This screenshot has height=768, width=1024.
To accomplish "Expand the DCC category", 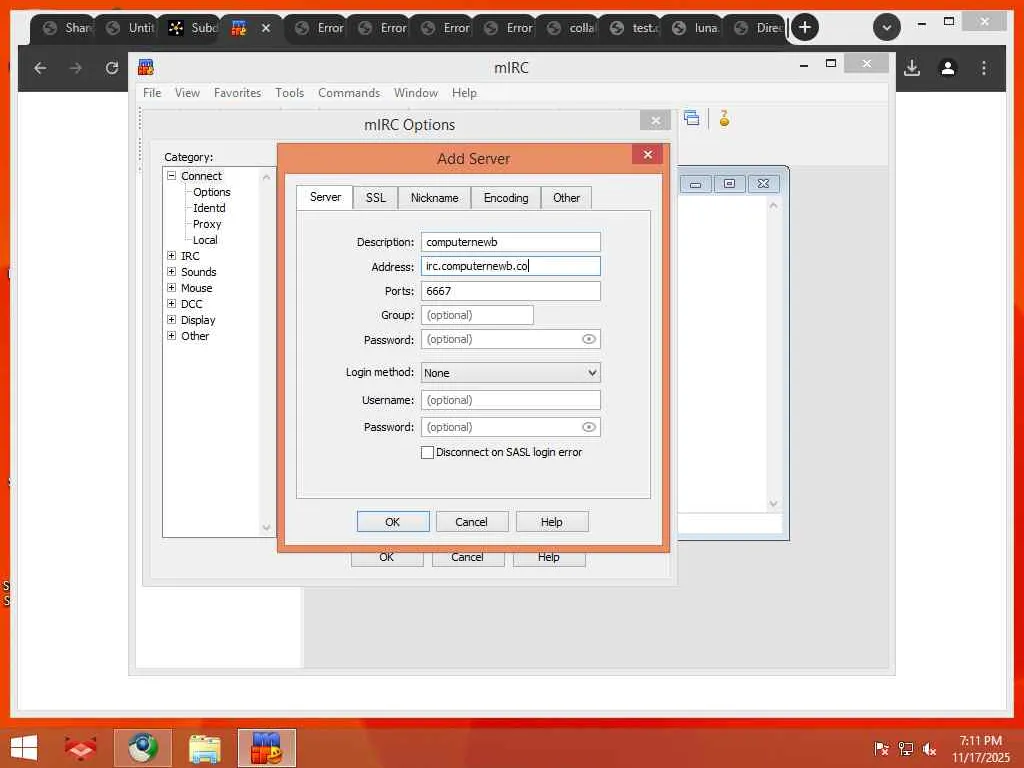I will (x=172, y=304).
